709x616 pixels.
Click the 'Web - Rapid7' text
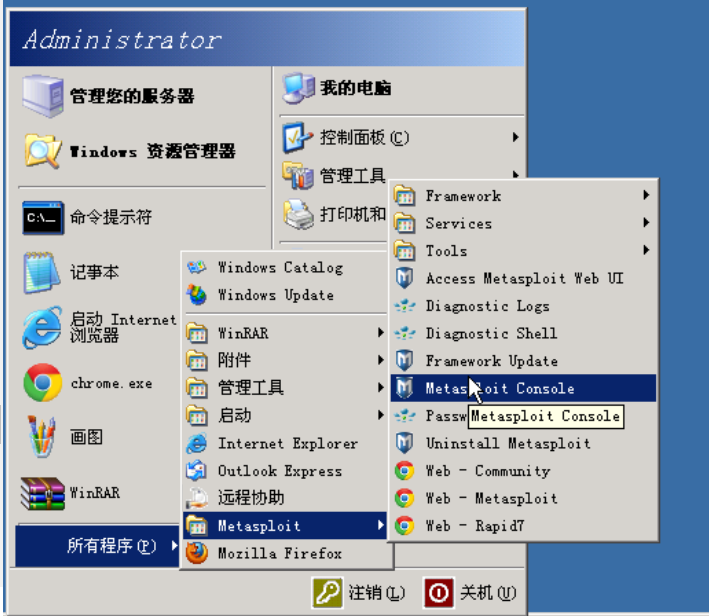[475, 526]
